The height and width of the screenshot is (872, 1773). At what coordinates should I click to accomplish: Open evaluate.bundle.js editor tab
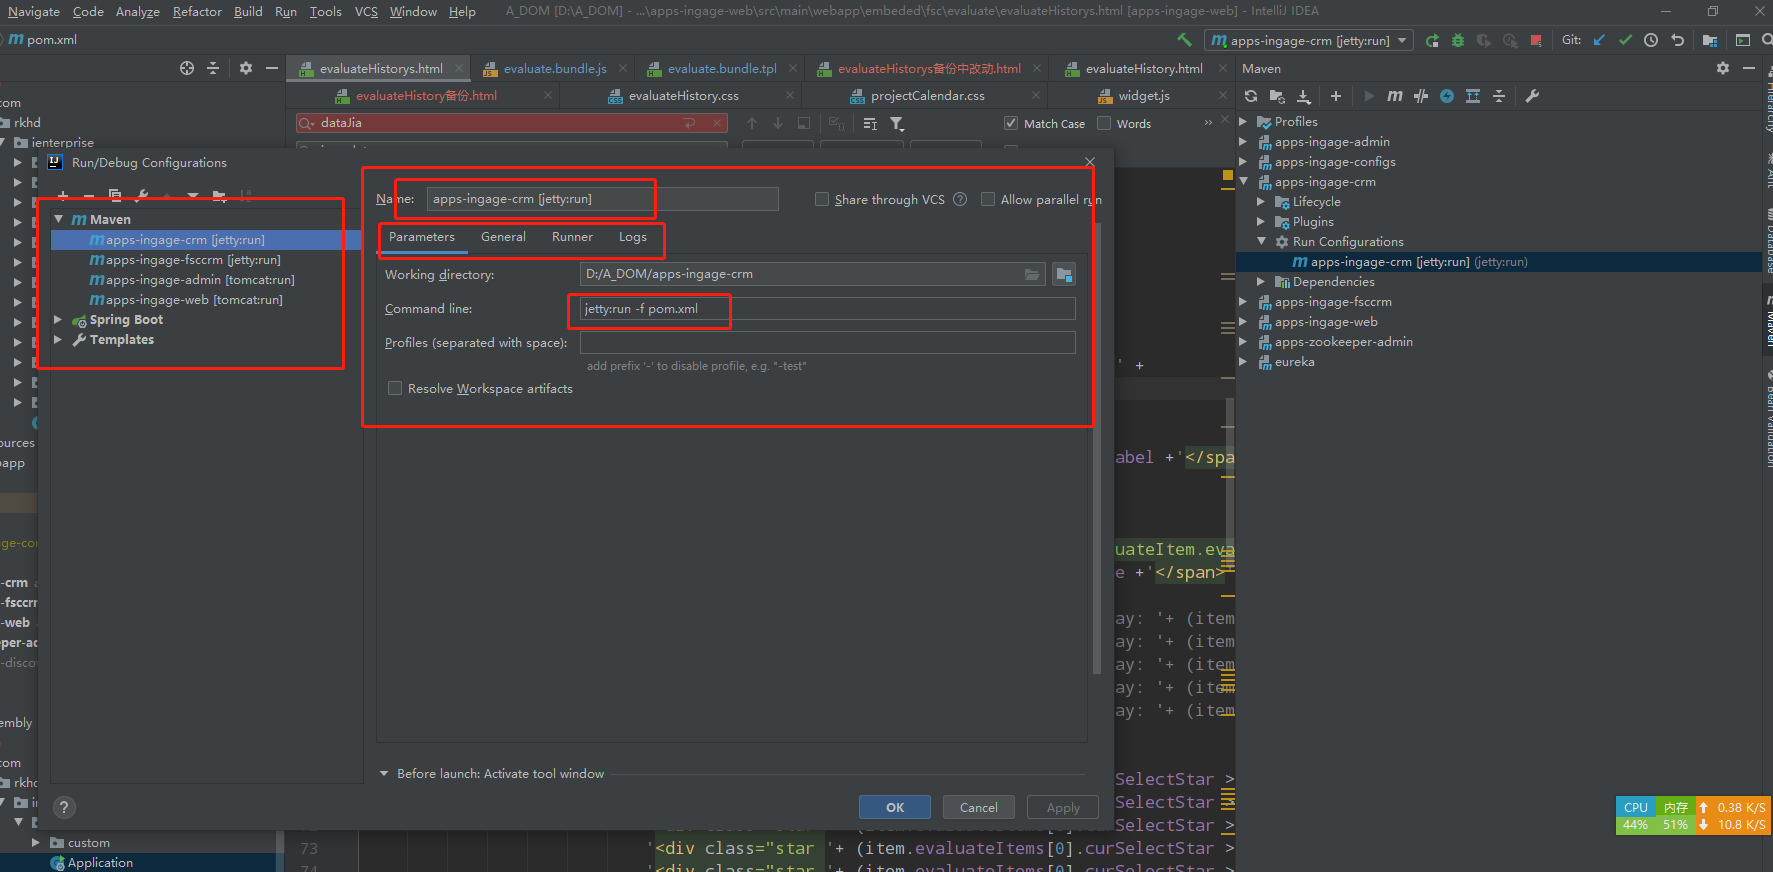point(554,68)
